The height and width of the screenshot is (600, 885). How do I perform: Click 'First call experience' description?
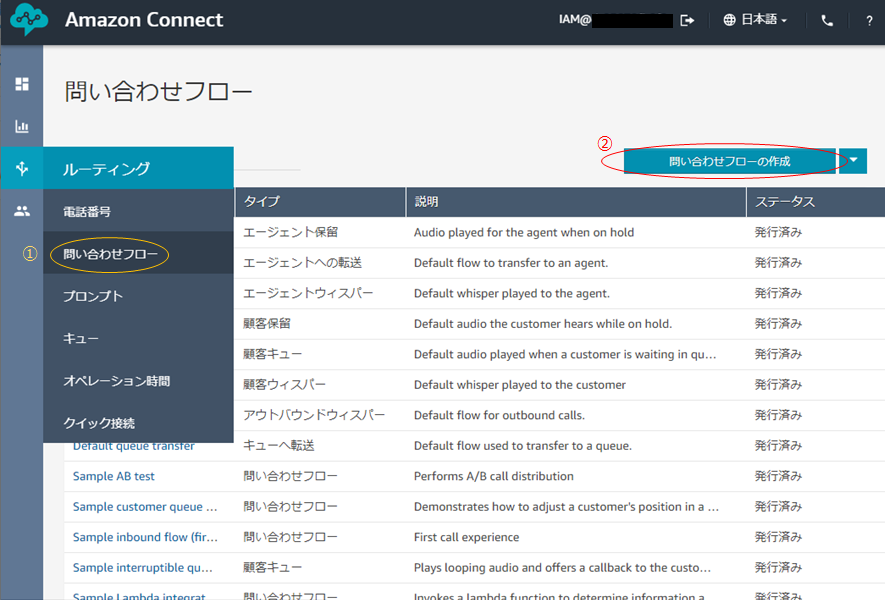tap(466, 537)
